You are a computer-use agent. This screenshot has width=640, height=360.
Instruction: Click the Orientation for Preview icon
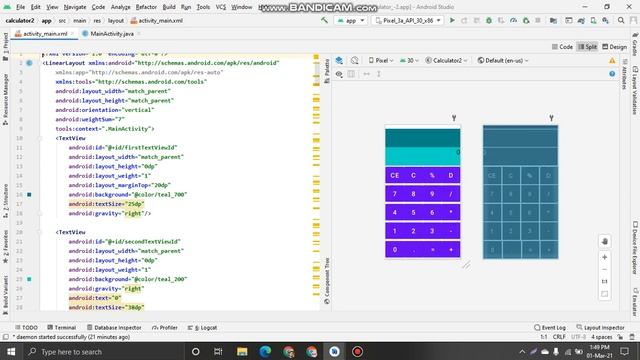354,60
